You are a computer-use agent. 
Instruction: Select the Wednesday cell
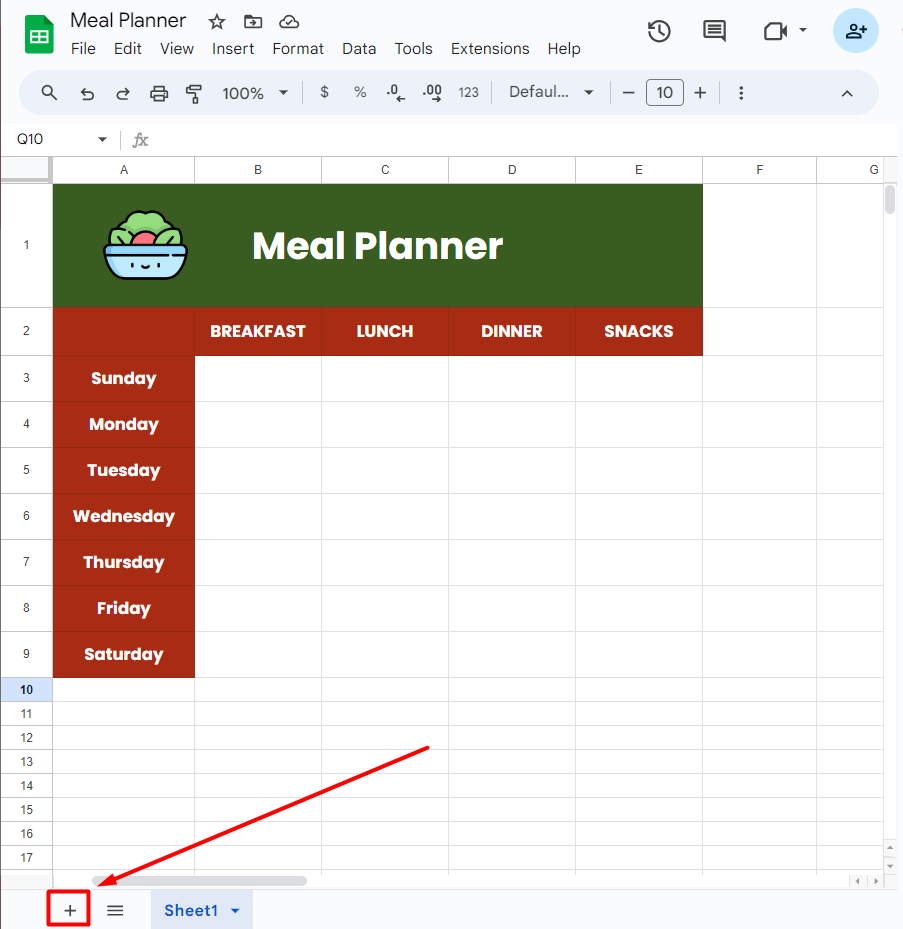(x=124, y=517)
